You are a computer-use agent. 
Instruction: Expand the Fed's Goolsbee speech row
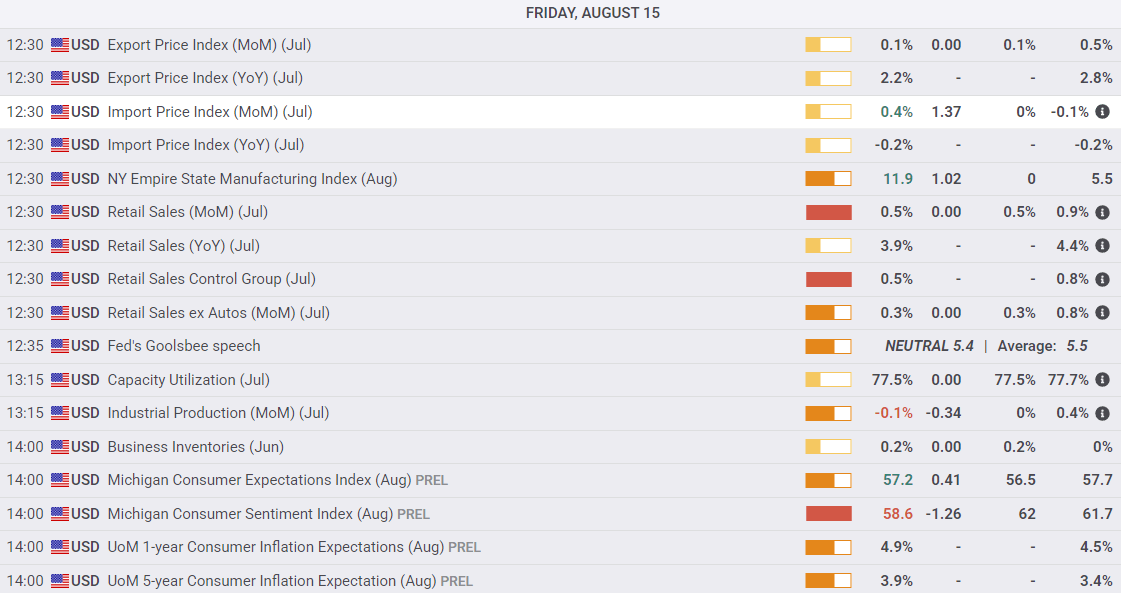pos(560,346)
